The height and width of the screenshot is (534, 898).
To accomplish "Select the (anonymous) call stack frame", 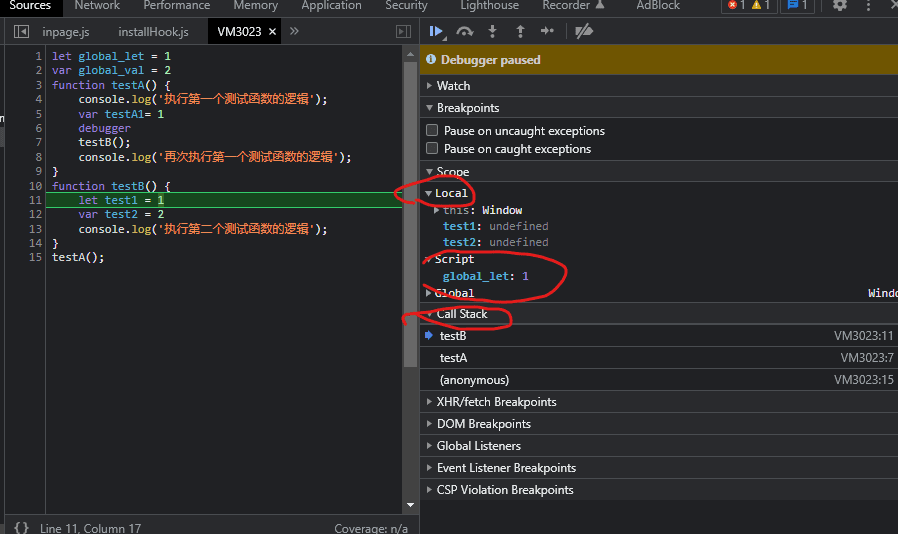I will click(x=474, y=380).
